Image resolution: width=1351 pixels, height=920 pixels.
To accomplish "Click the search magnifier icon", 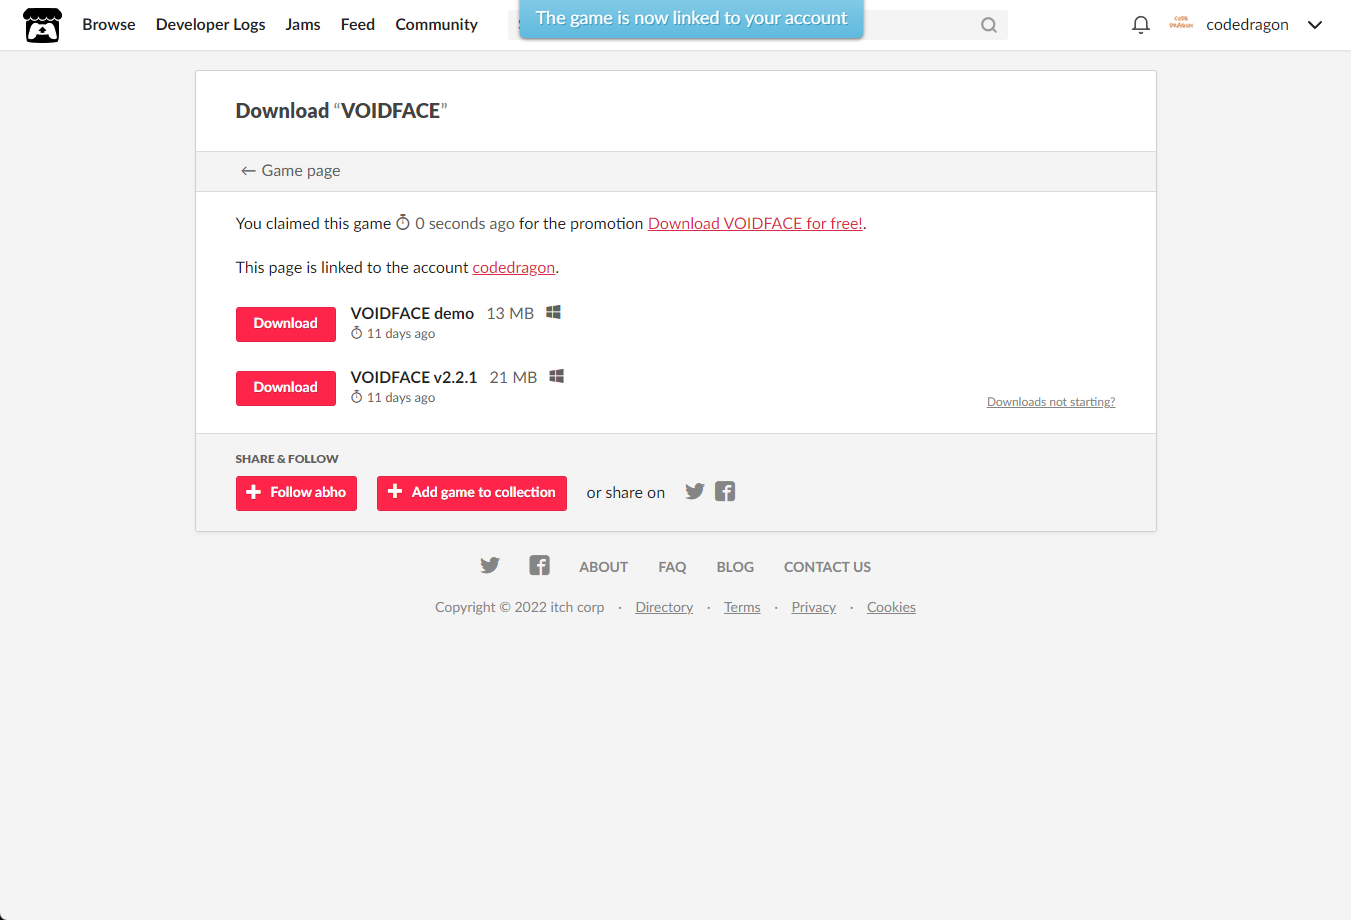I will (989, 25).
